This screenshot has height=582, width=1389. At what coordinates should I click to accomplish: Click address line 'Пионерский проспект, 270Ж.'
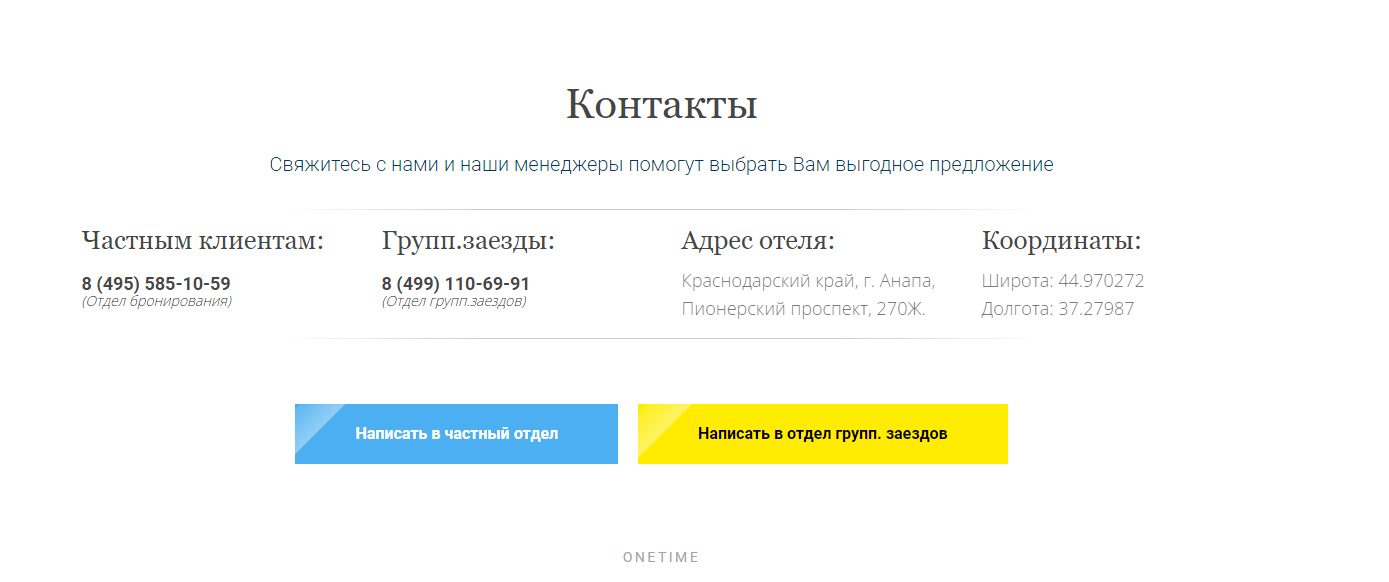(804, 309)
